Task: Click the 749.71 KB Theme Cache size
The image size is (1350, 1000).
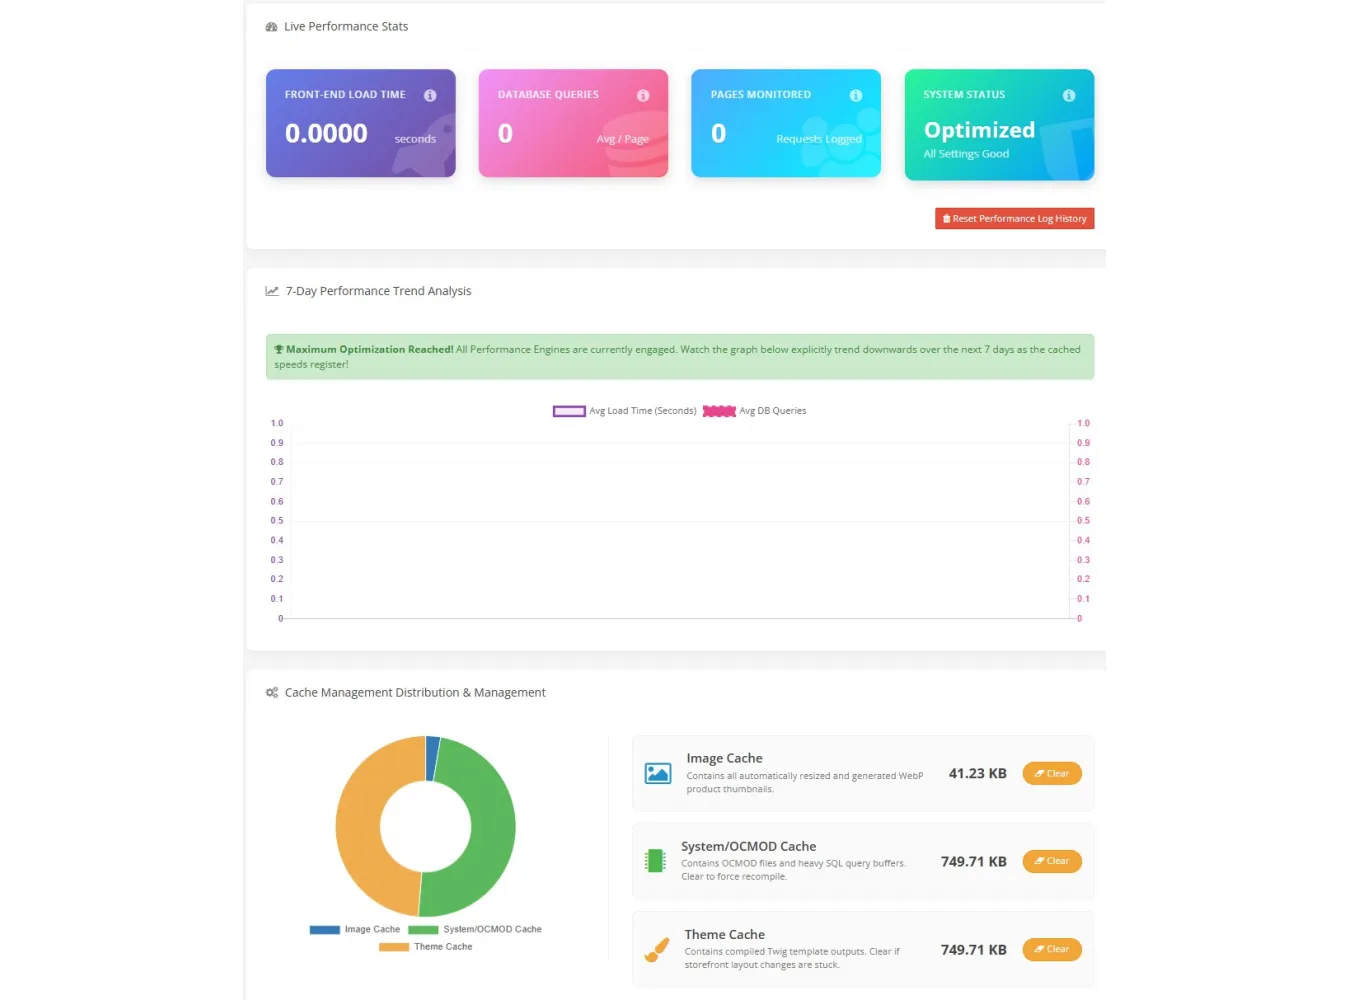Action: click(973, 949)
